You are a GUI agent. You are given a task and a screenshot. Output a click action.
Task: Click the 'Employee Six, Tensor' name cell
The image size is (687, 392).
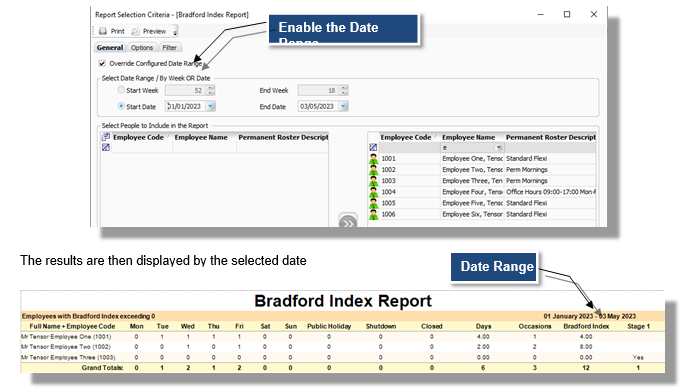[472, 214]
